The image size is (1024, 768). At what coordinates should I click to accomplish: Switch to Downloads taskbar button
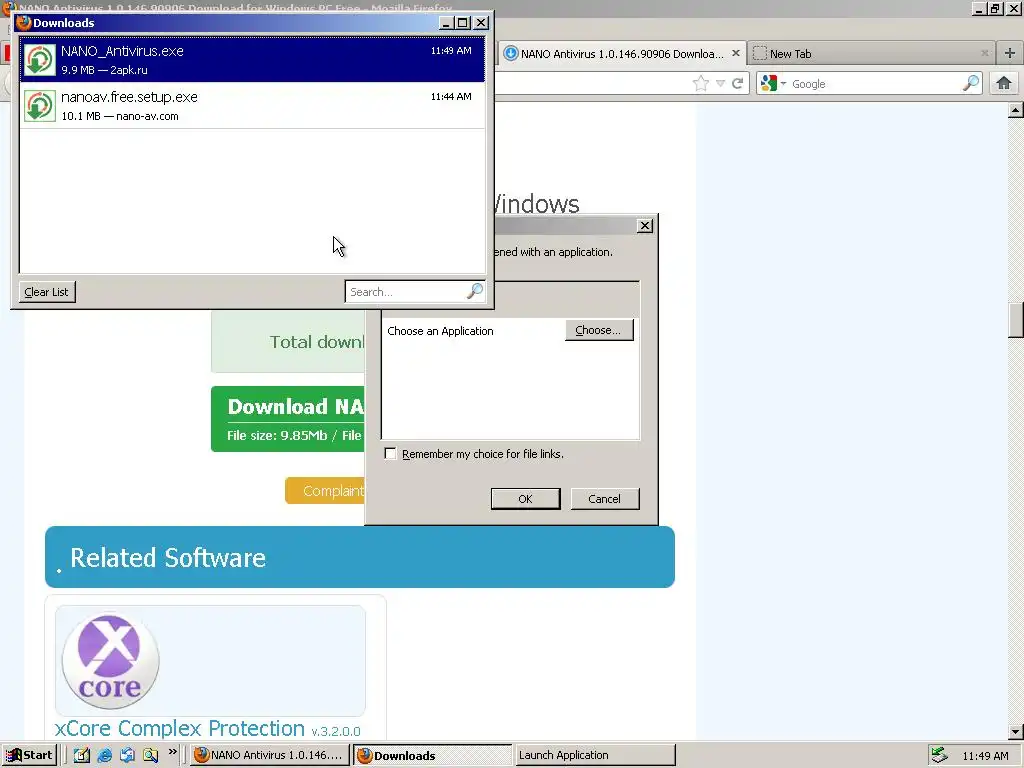click(x=432, y=756)
